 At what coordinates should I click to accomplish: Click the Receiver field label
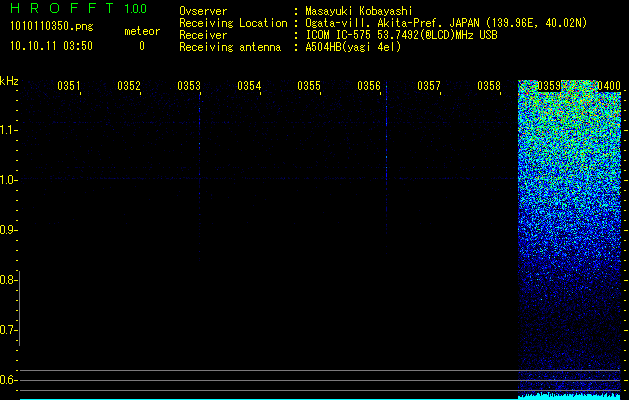point(203,35)
